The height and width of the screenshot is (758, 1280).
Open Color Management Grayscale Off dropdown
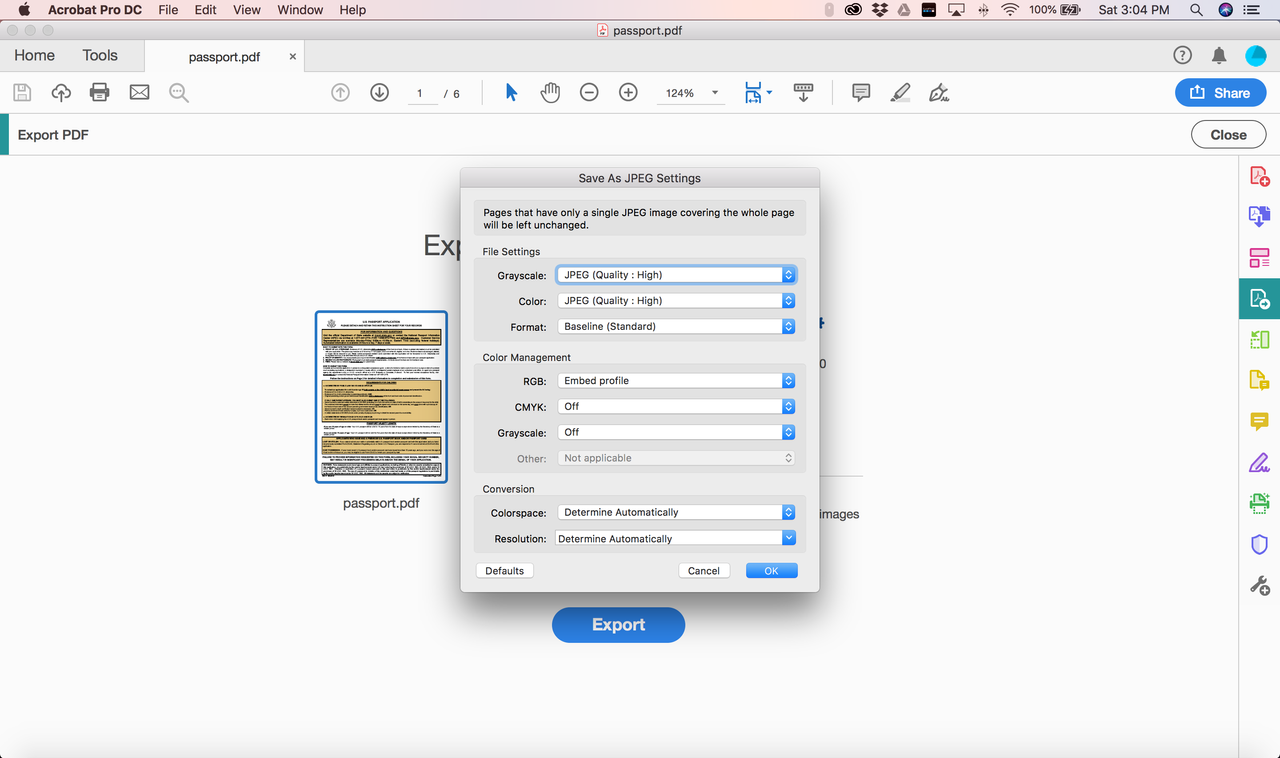pyautogui.click(x=676, y=432)
